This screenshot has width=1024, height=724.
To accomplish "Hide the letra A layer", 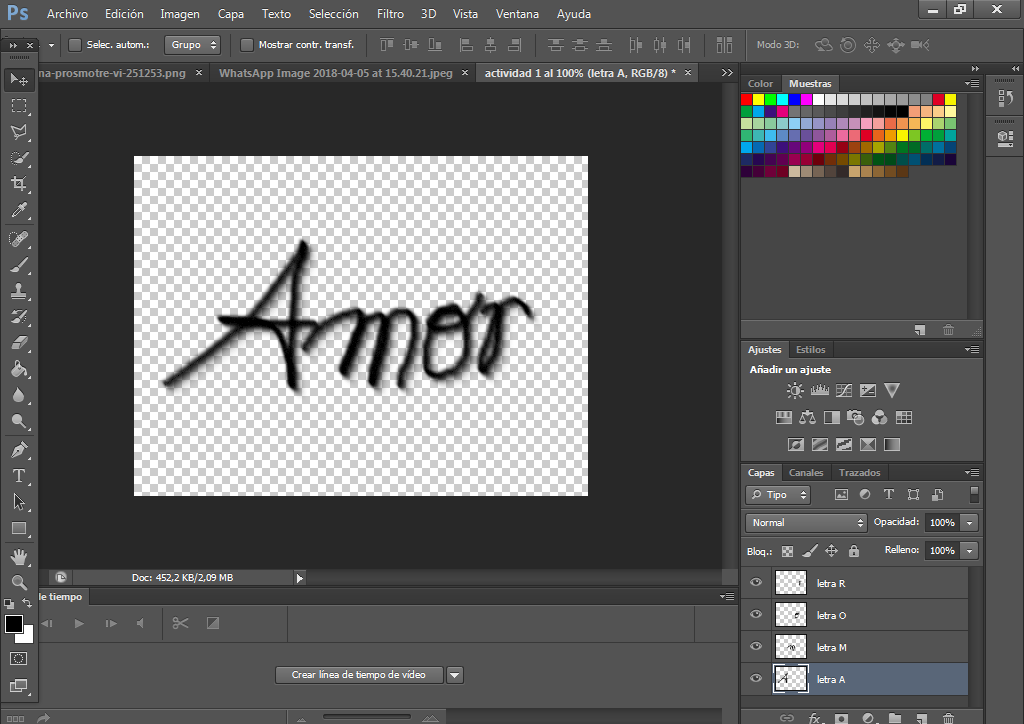I will tap(756, 678).
